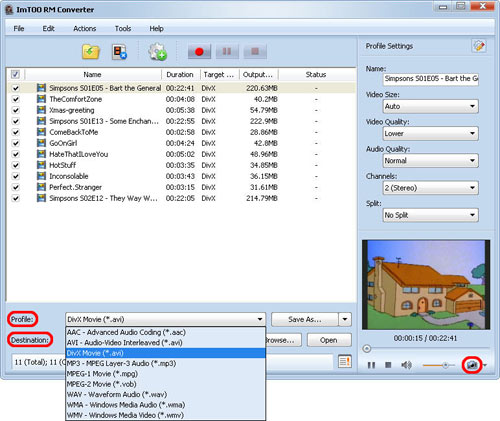Screen dimensions: 500x421
Task: Open the Actions menu
Action: tap(85, 29)
